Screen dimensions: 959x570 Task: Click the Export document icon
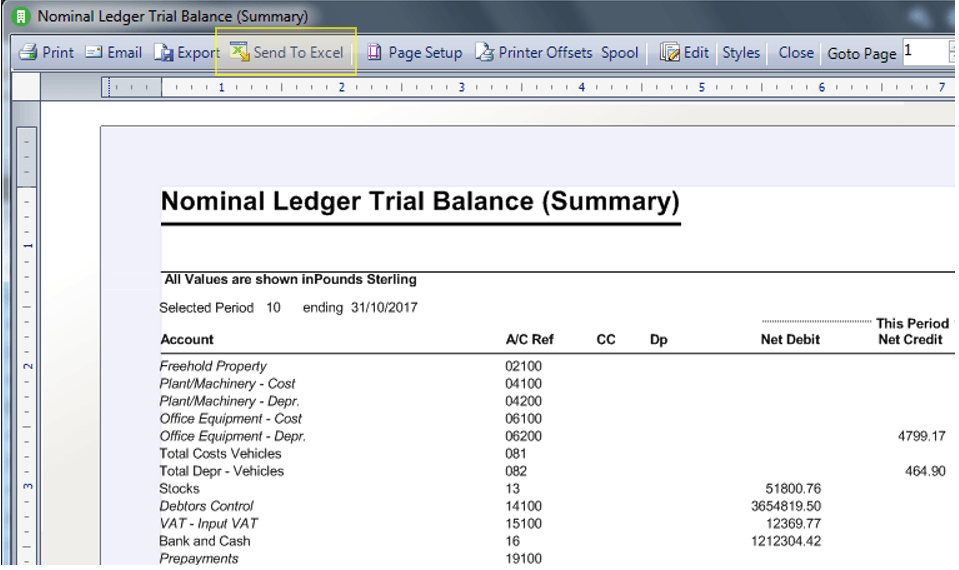point(163,53)
